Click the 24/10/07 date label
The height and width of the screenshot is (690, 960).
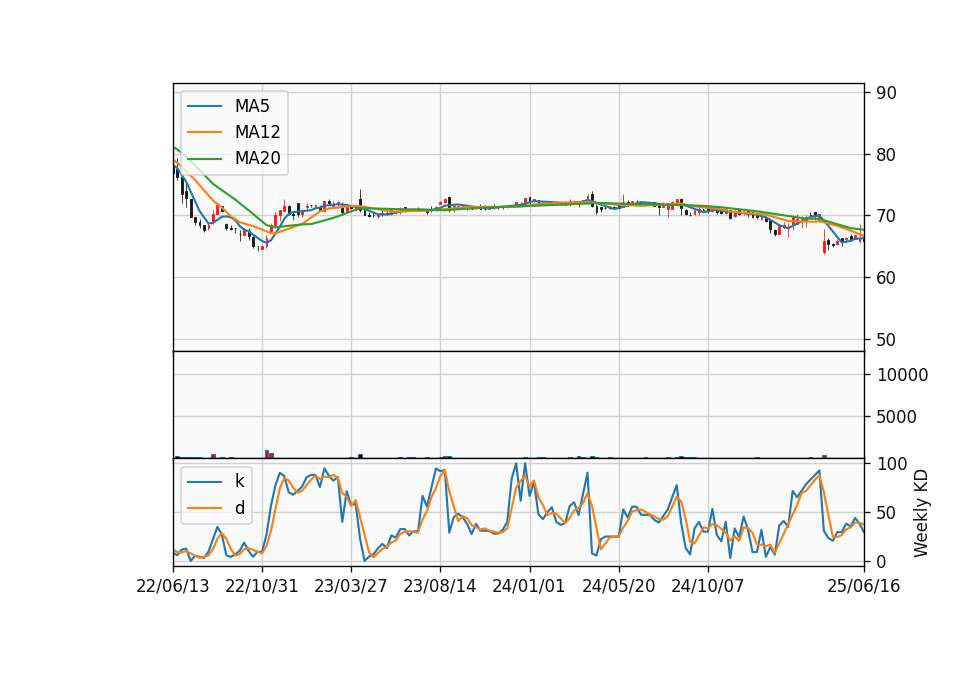click(708, 586)
